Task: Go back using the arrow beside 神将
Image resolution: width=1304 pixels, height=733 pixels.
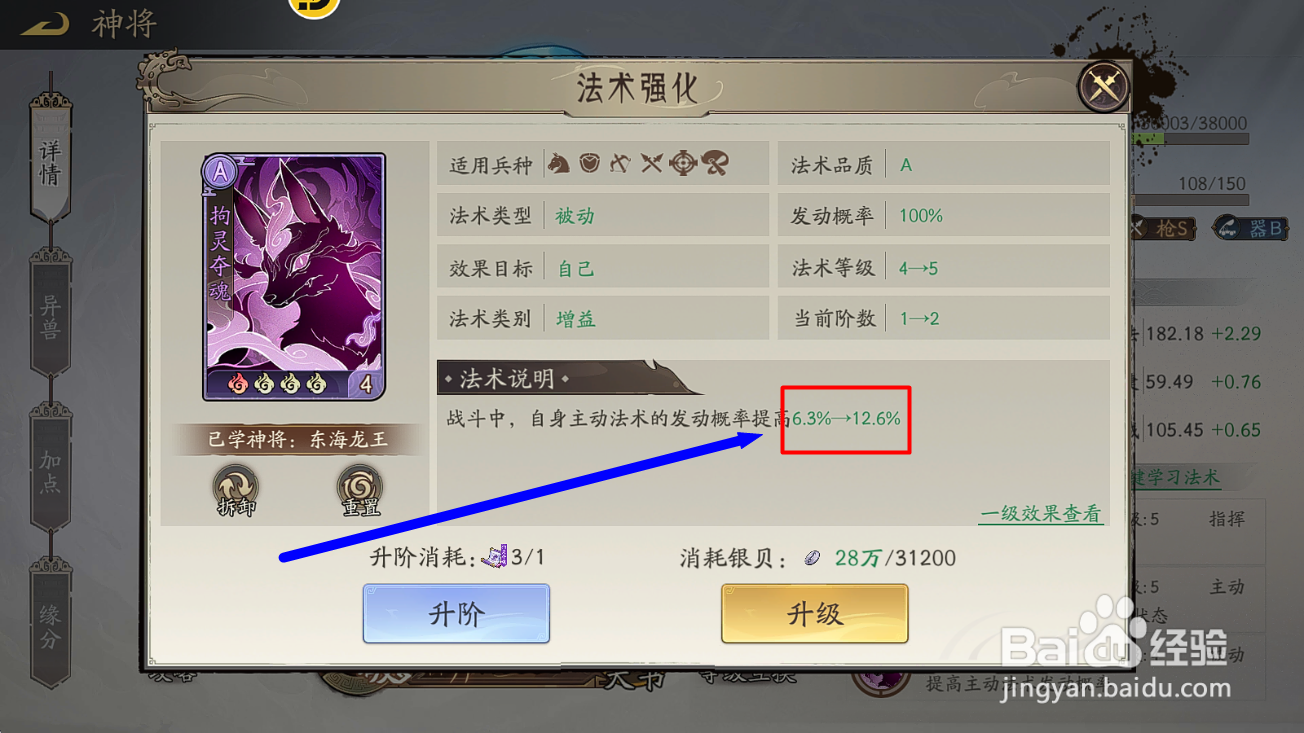Action: tap(45, 23)
